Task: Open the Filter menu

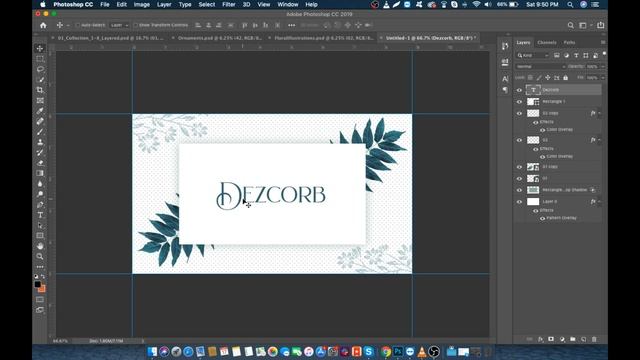Action: pos(229,4)
